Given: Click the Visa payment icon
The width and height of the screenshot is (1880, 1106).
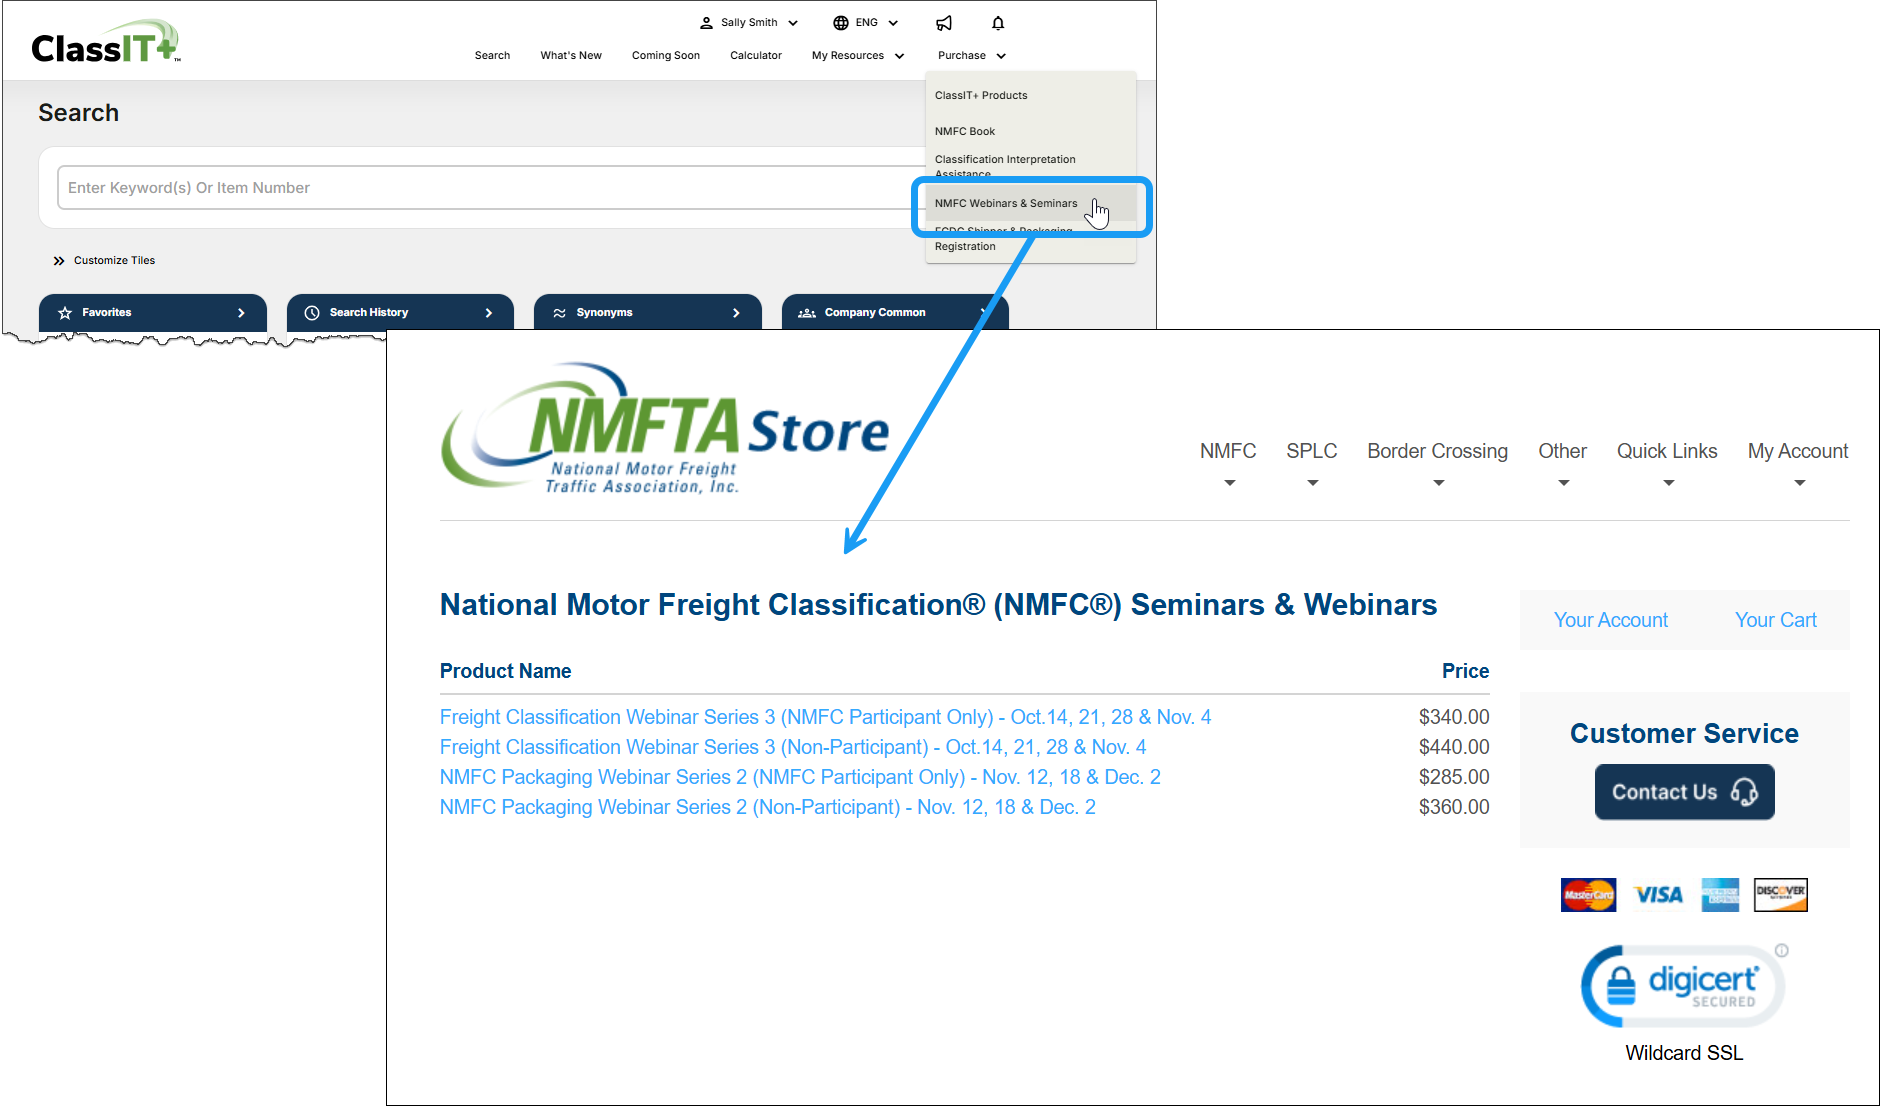Looking at the screenshot, I should pos(1656,894).
